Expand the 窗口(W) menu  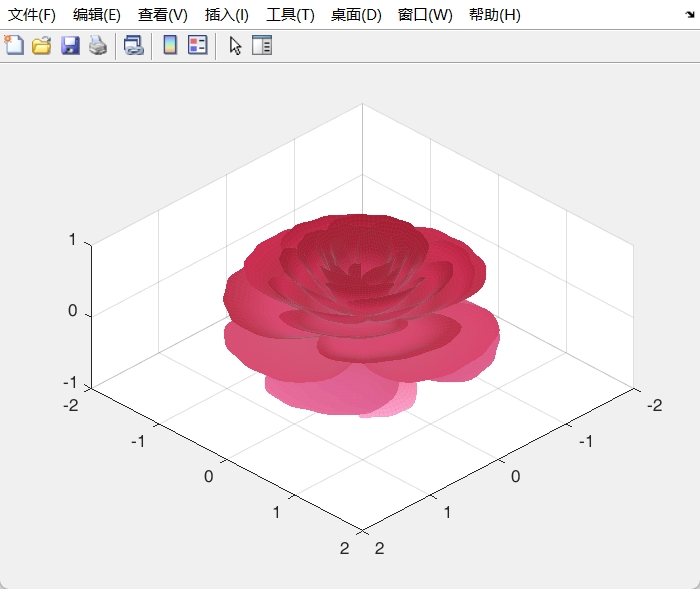pos(424,15)
